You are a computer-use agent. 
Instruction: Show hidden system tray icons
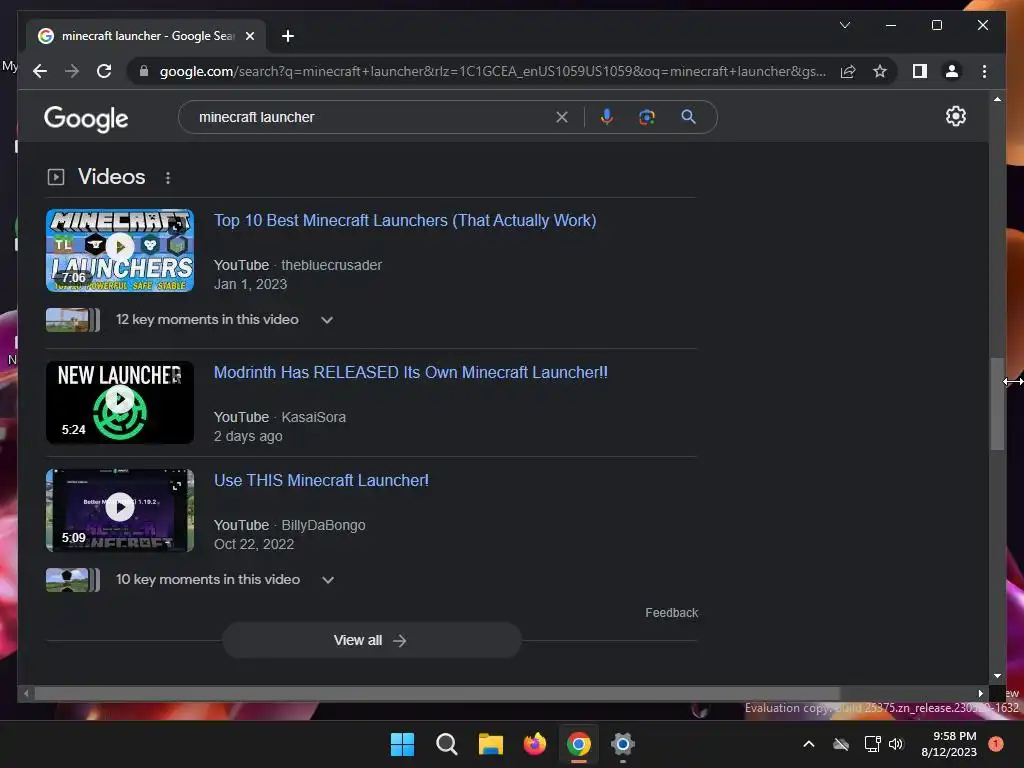pyautogui.click(x=808, y=744)
